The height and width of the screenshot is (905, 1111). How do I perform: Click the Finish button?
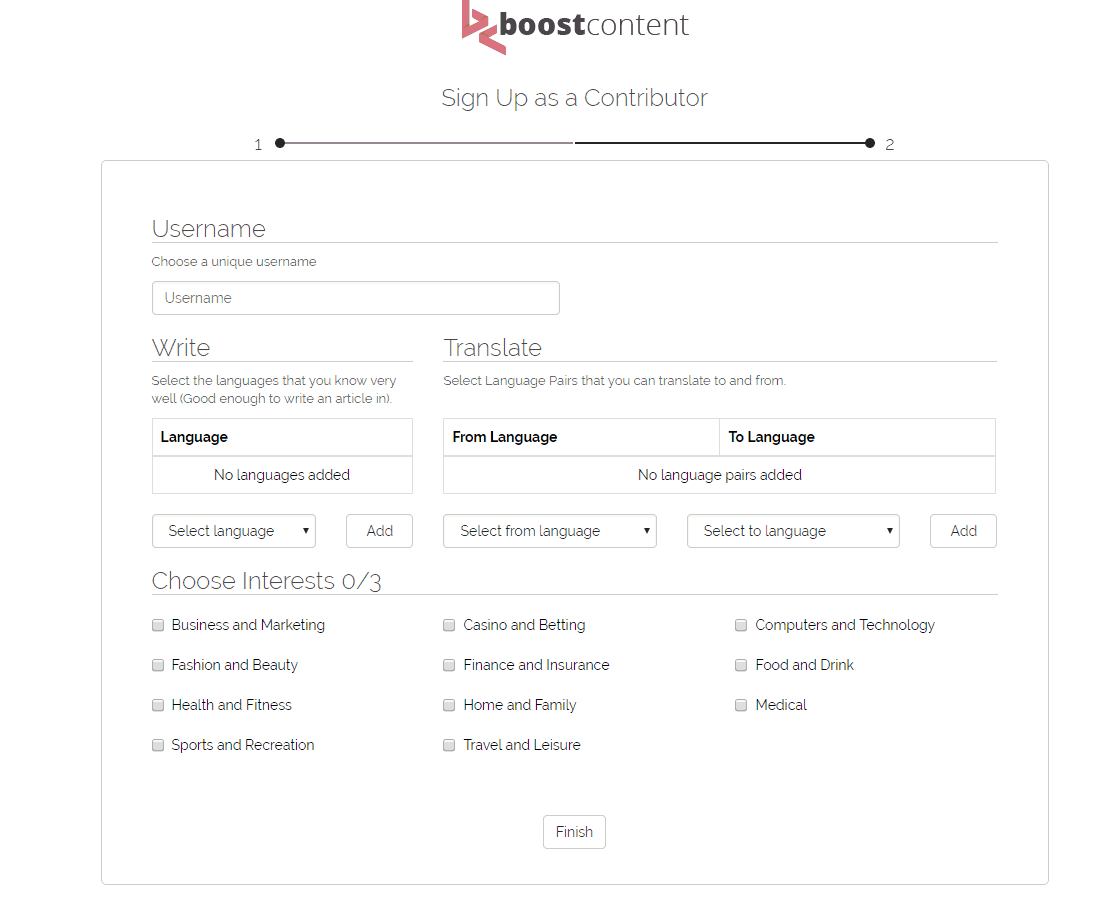pyautogui.click(x=574, y=832)
